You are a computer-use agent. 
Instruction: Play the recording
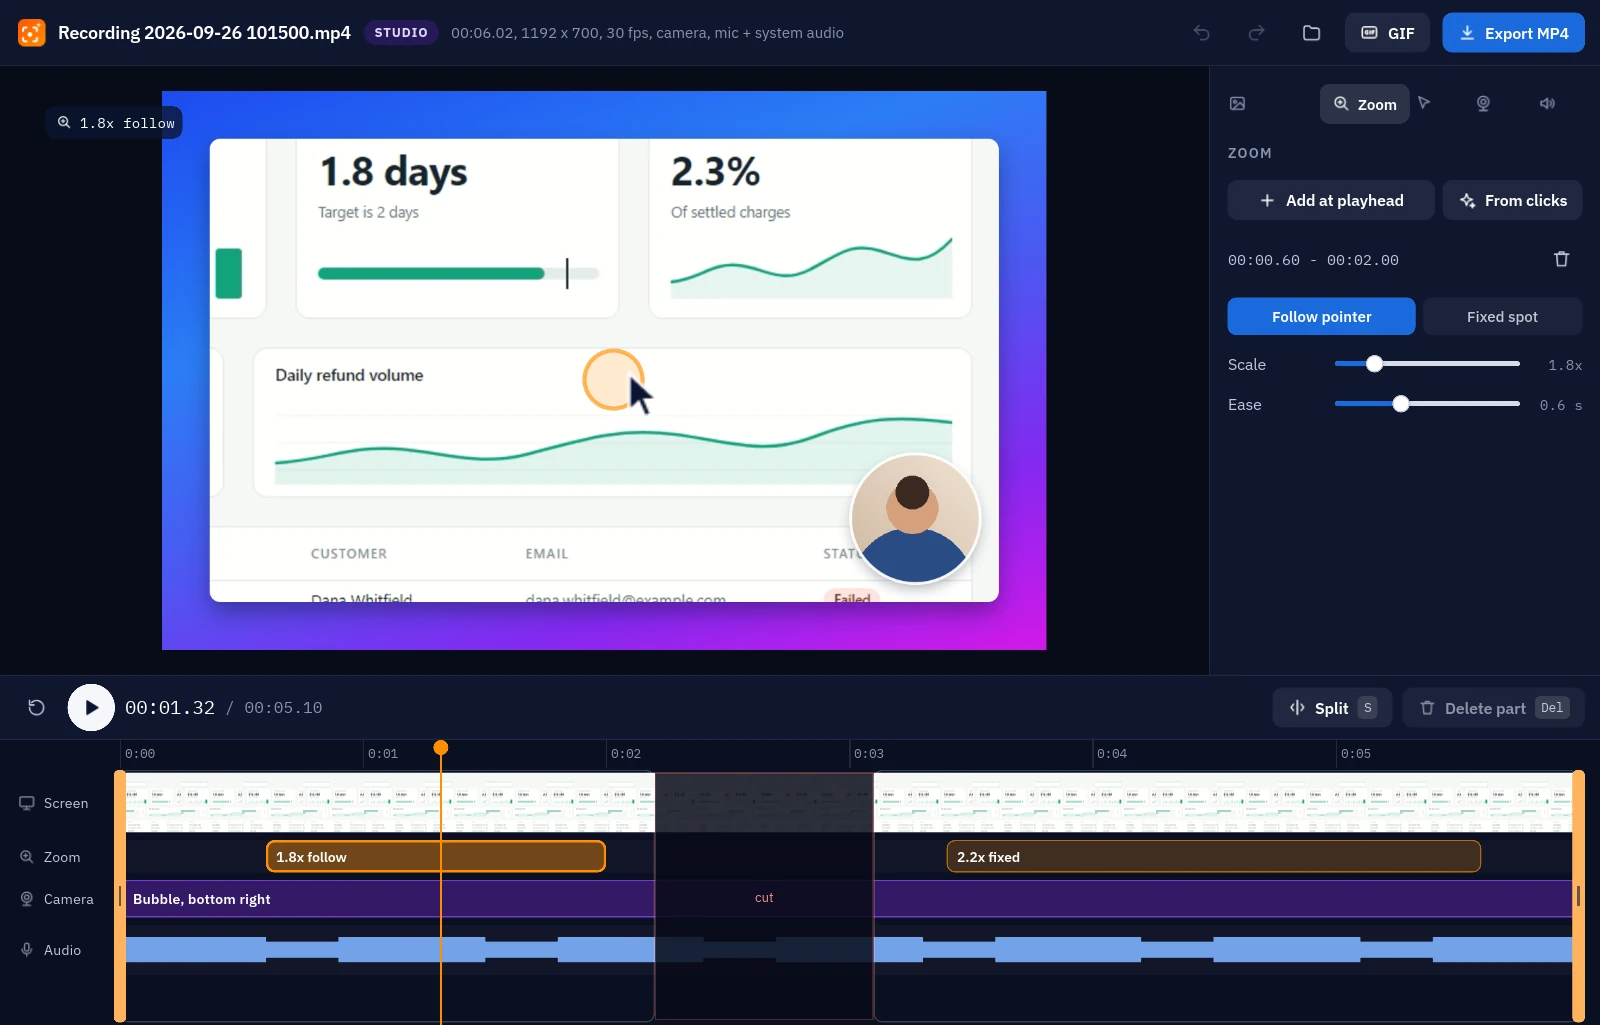click(x=91, y=708)
